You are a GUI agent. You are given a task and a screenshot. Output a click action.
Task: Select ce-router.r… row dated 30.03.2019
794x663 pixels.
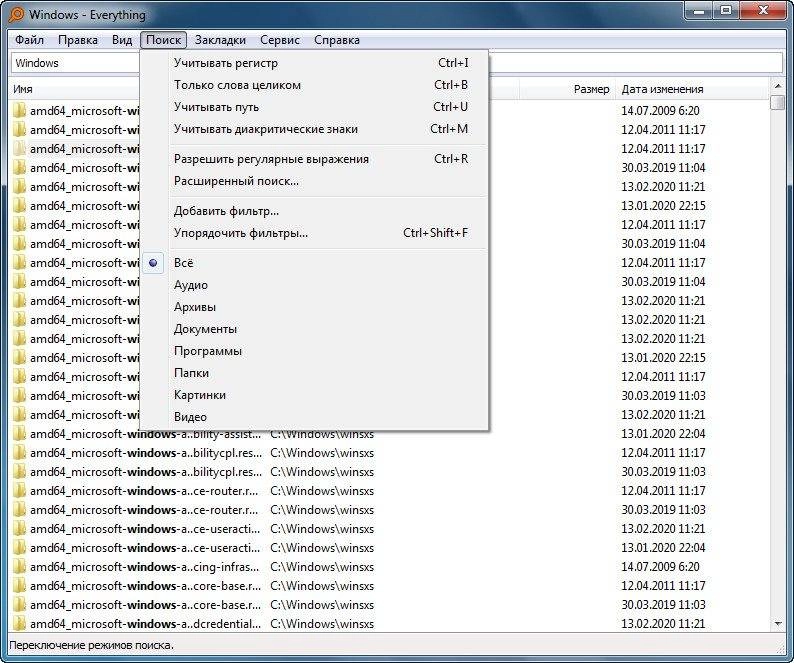coord(390,510)
